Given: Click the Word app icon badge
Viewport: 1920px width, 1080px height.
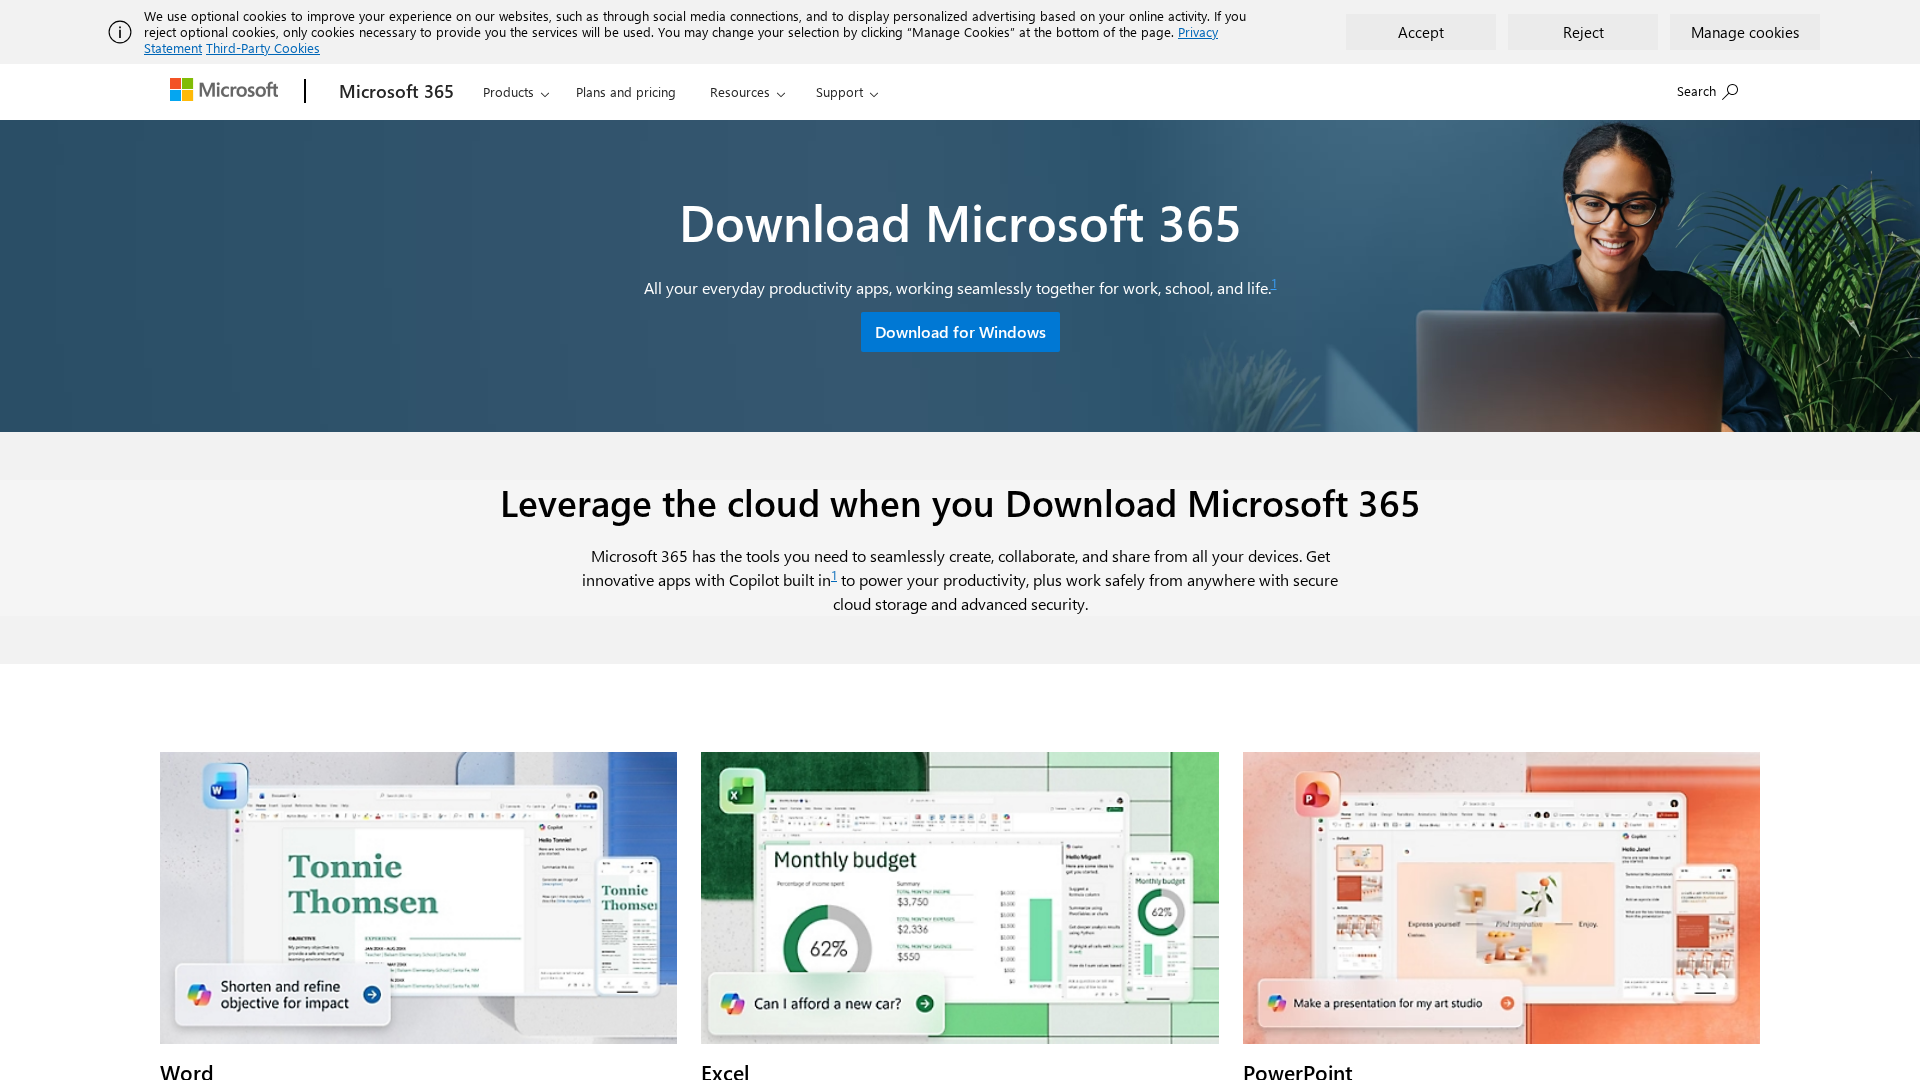Looking at the screenshot, I should [224, 786].
